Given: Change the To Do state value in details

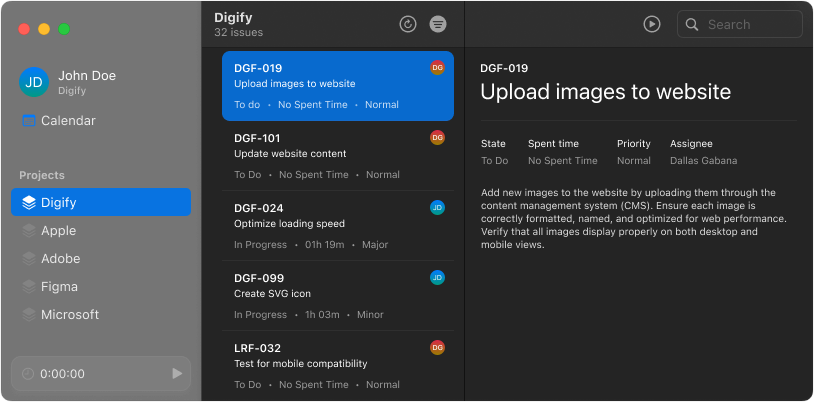Looking at the screenshot, I should tap(494, 161).
